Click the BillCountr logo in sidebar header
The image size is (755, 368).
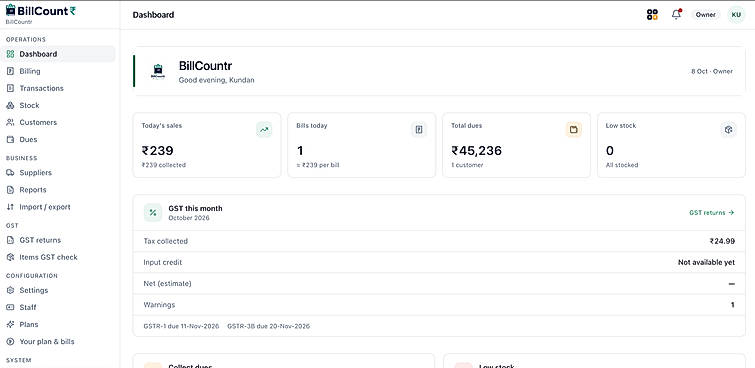click(40, 11)
